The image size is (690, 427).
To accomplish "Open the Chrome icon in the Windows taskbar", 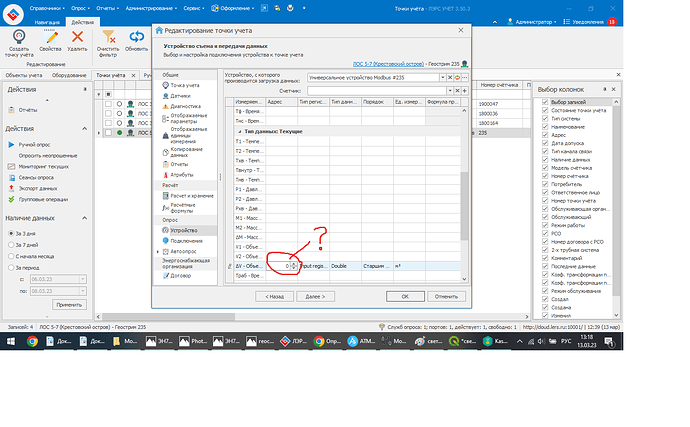I will 32,341.
